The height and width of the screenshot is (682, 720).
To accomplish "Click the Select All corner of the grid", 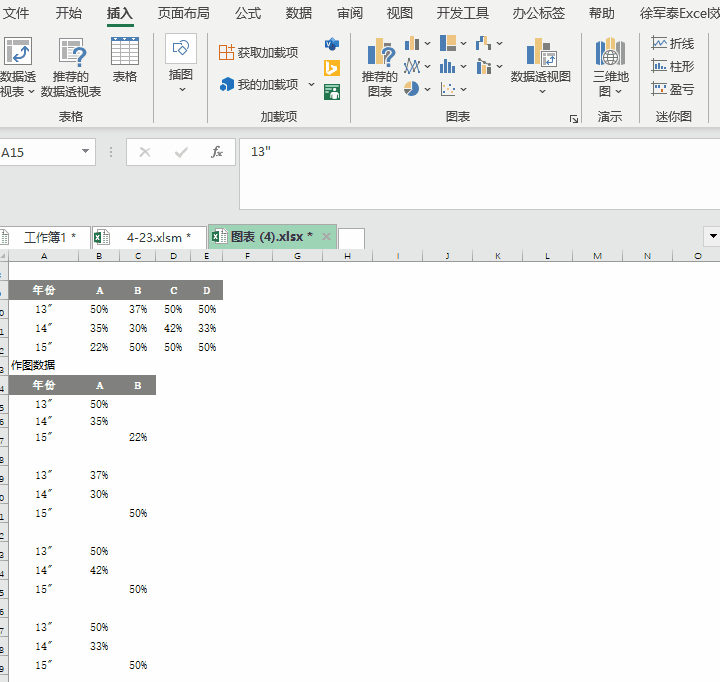I will pyautogui.click(x=4, y=256).
